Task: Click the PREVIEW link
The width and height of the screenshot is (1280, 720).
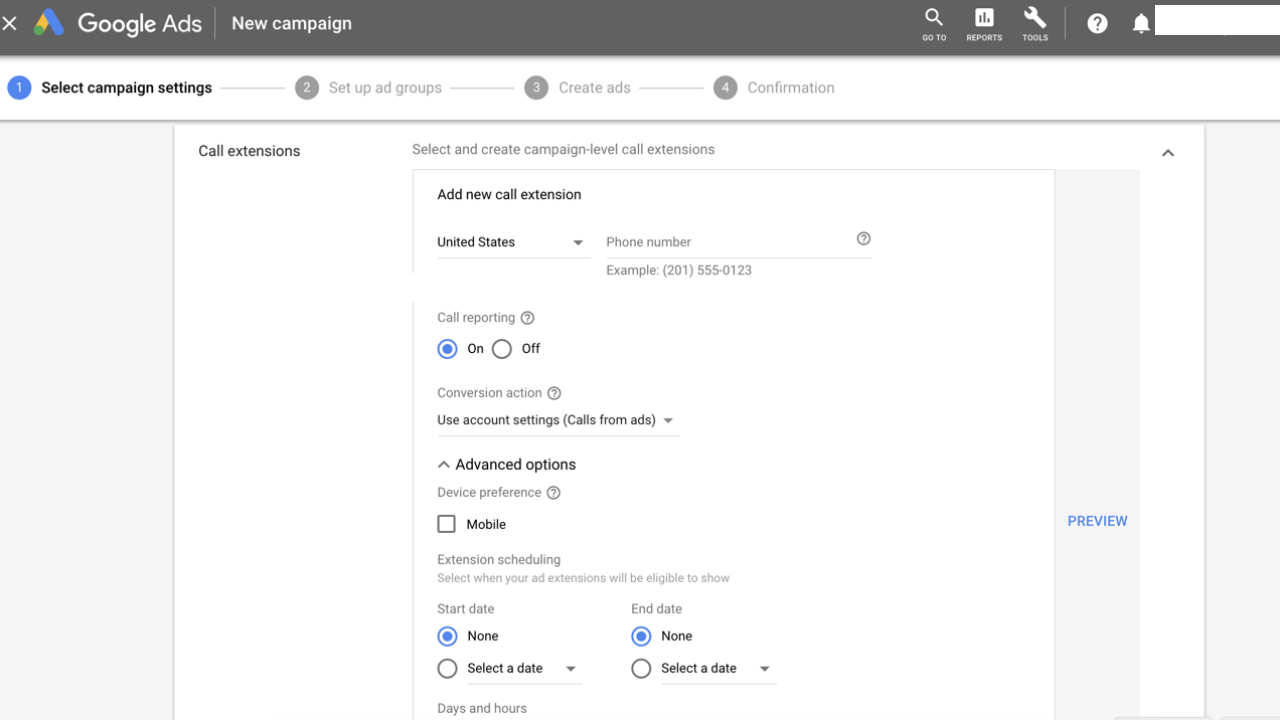Action: click(1097, 521)
